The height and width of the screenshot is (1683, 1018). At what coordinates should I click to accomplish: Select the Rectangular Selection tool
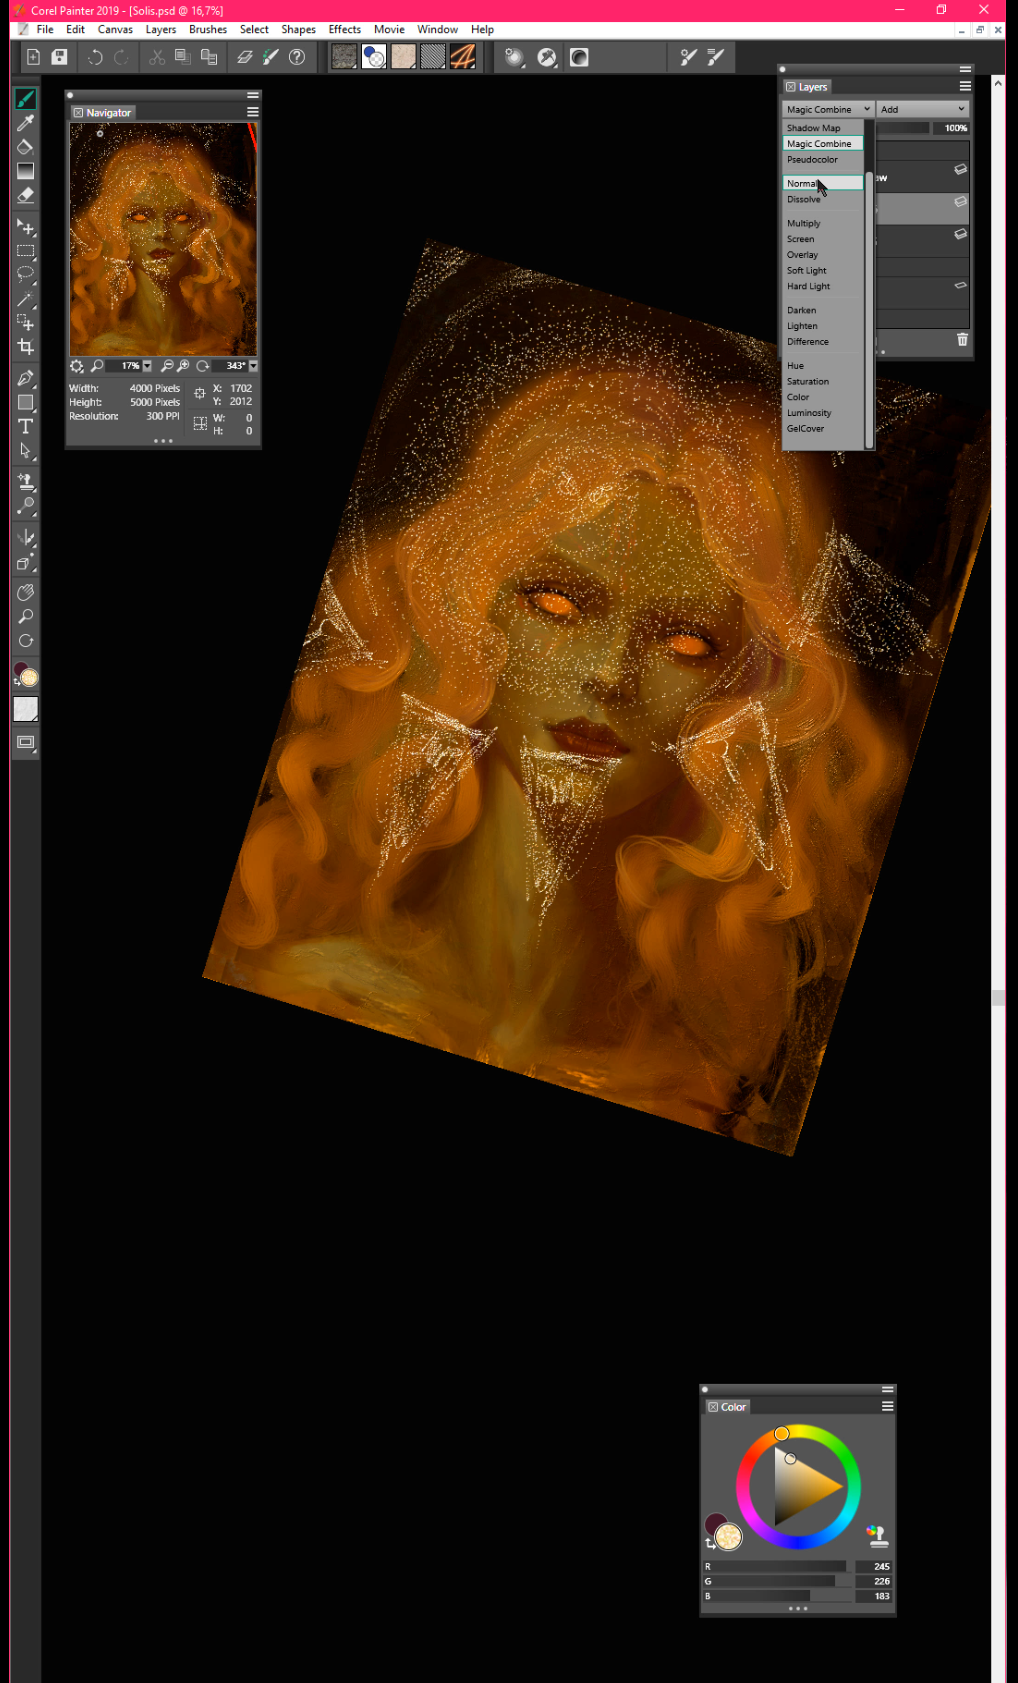pyautogui.click(x=26, y=251)
